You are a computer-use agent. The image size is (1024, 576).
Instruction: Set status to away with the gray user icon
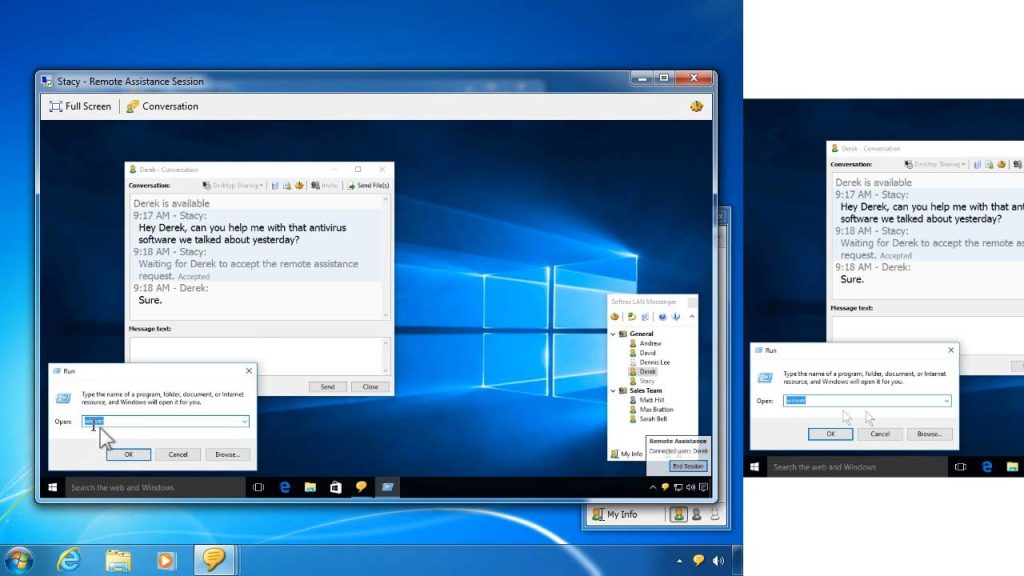[x=696, y=515]
